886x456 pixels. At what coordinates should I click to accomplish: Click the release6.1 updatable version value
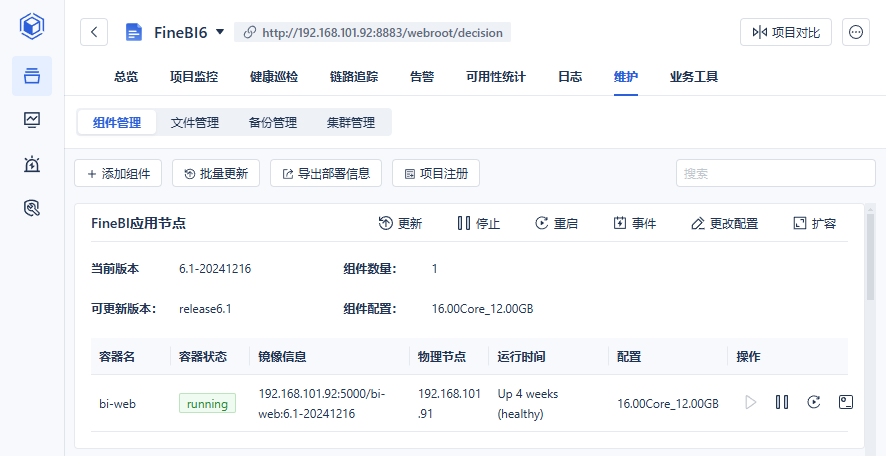[x=205, y=309]
